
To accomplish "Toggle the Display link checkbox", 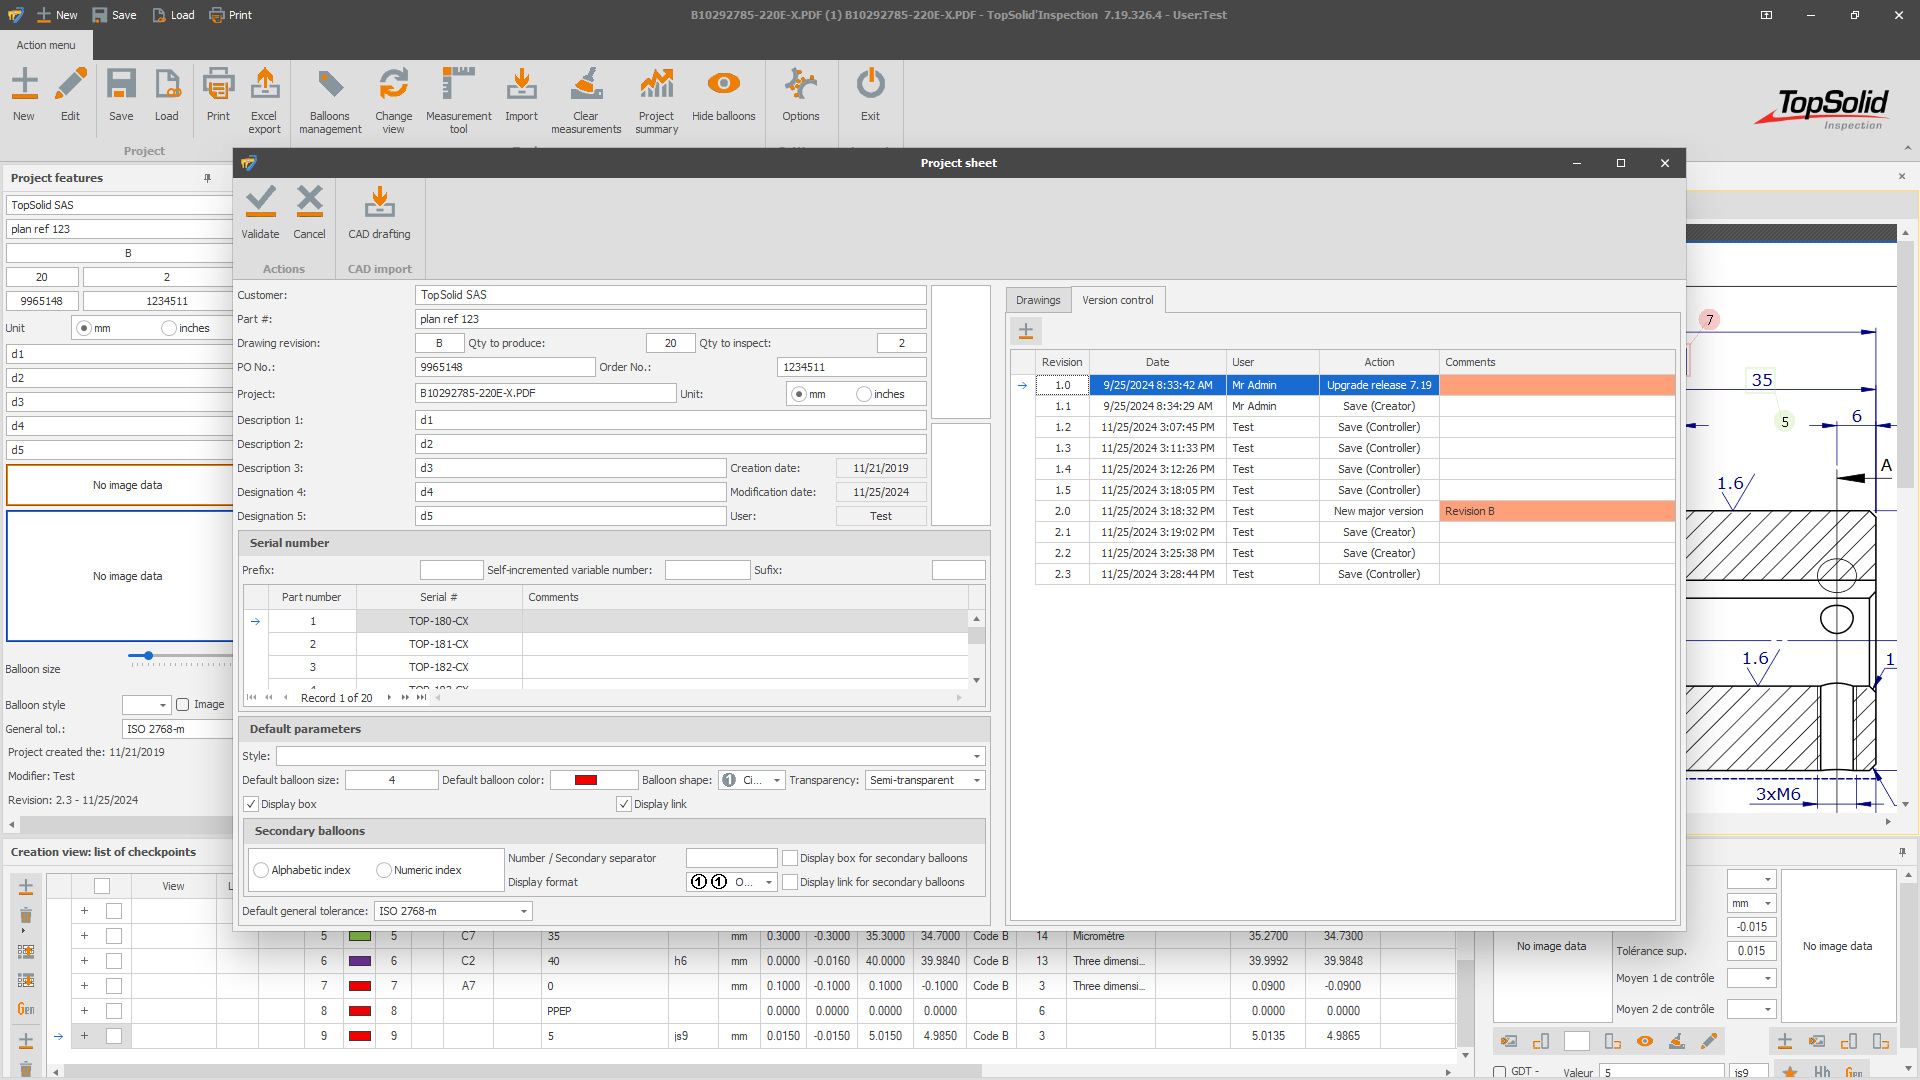I will point(624,804).
